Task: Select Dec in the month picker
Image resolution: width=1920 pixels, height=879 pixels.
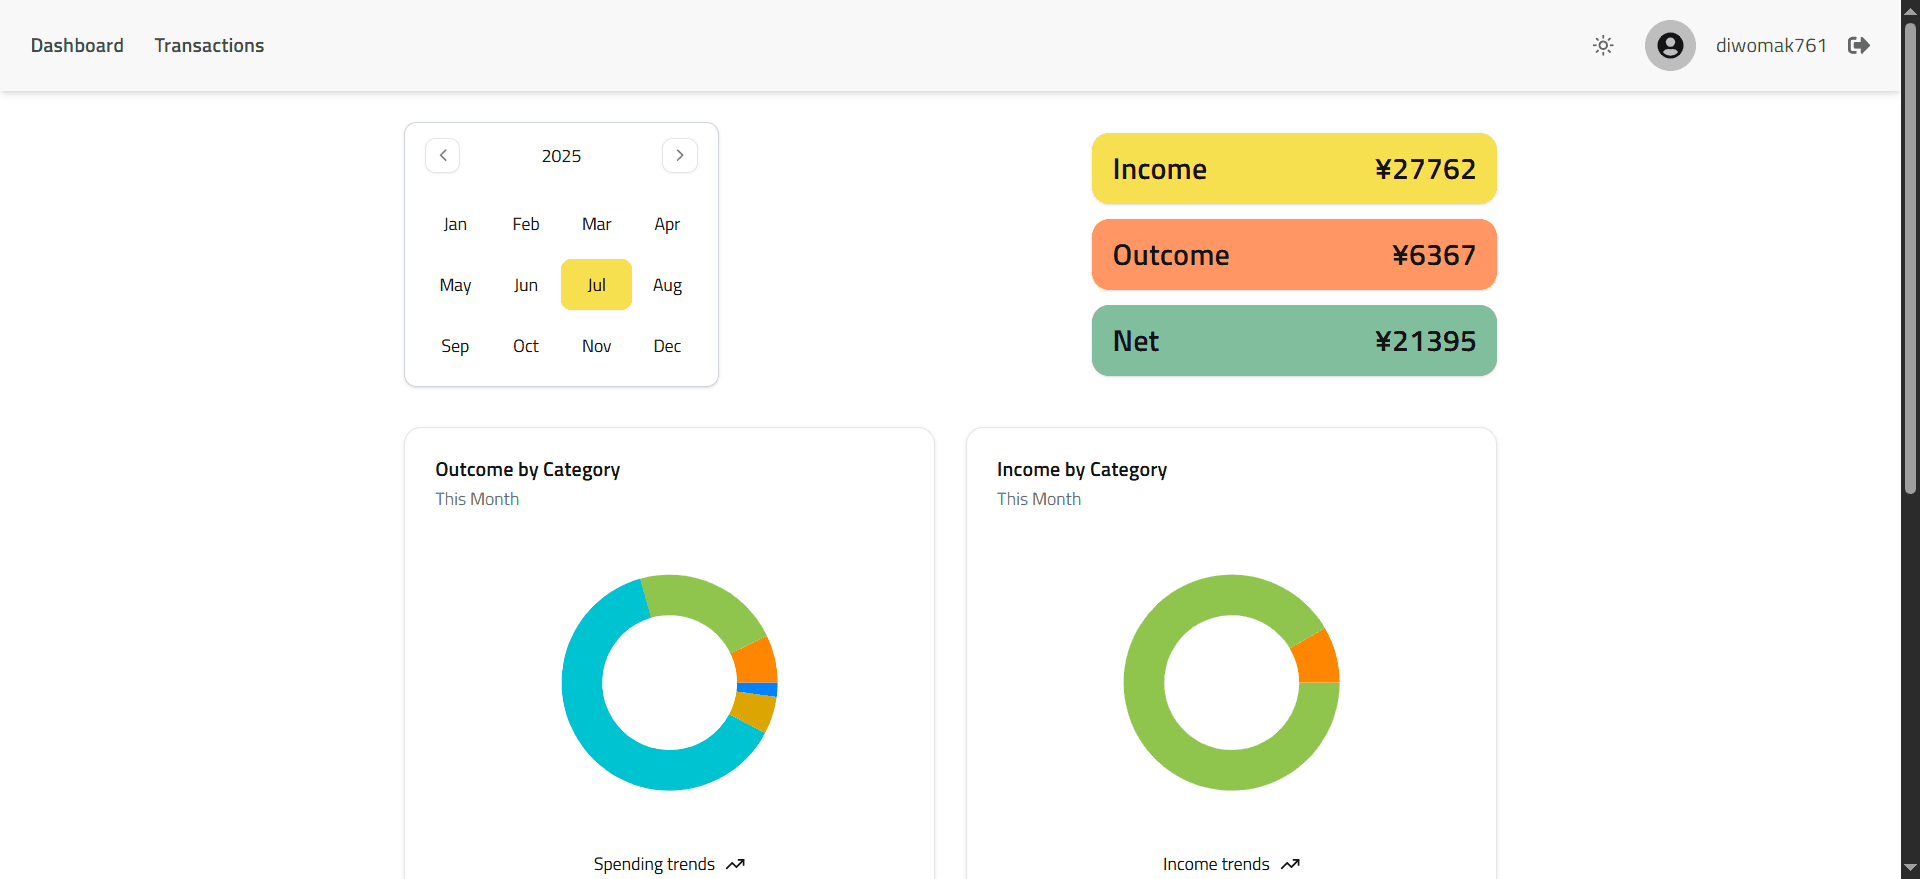Action: [667, 346]
